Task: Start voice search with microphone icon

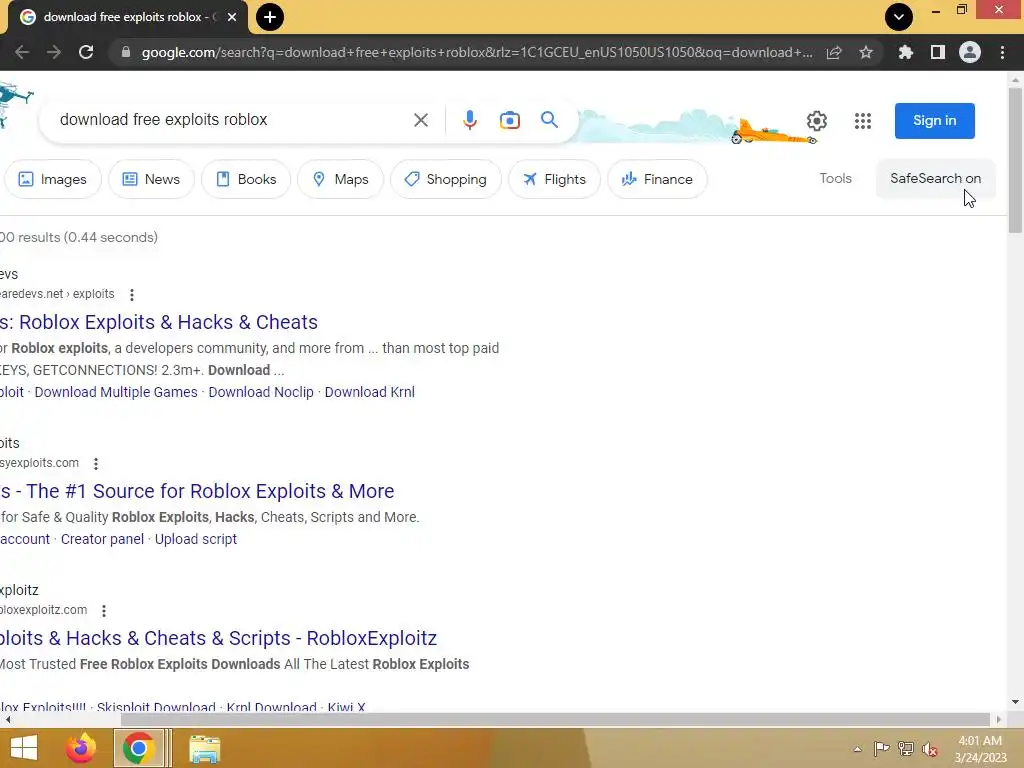Action: (x=470, y=120)
